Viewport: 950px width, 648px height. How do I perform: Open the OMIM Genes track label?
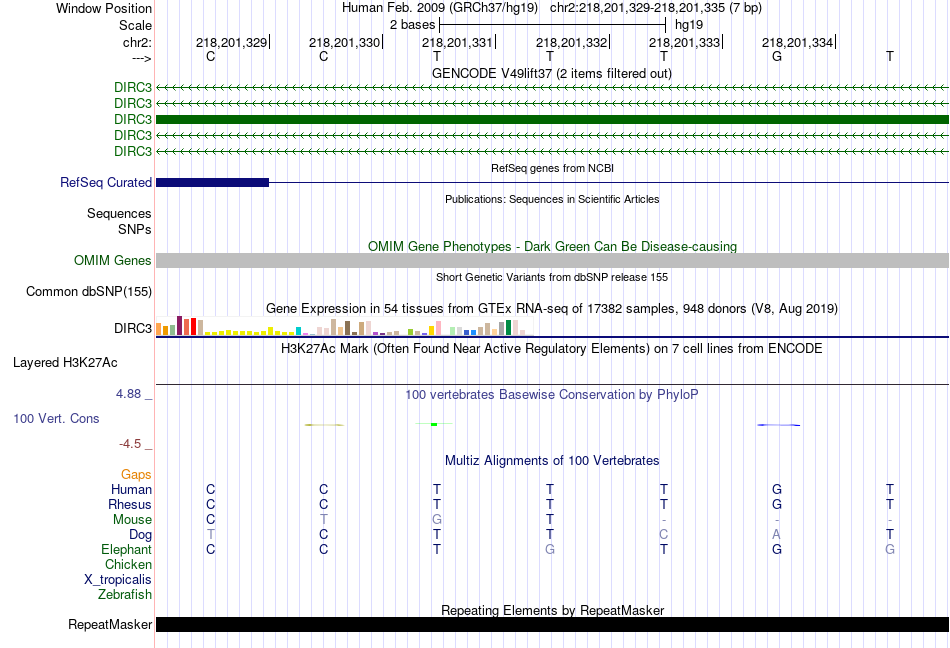coord(113,260)
